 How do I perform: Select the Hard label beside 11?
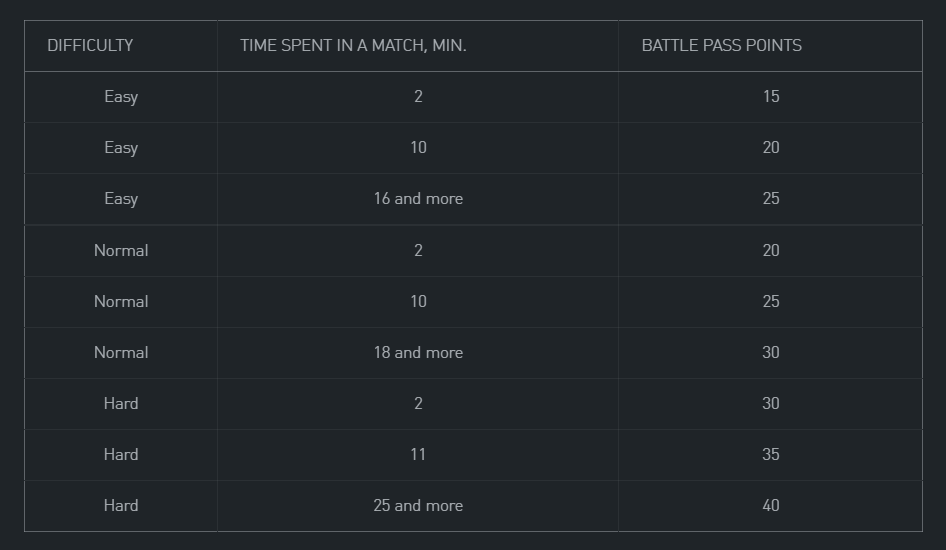pos(121,455)
